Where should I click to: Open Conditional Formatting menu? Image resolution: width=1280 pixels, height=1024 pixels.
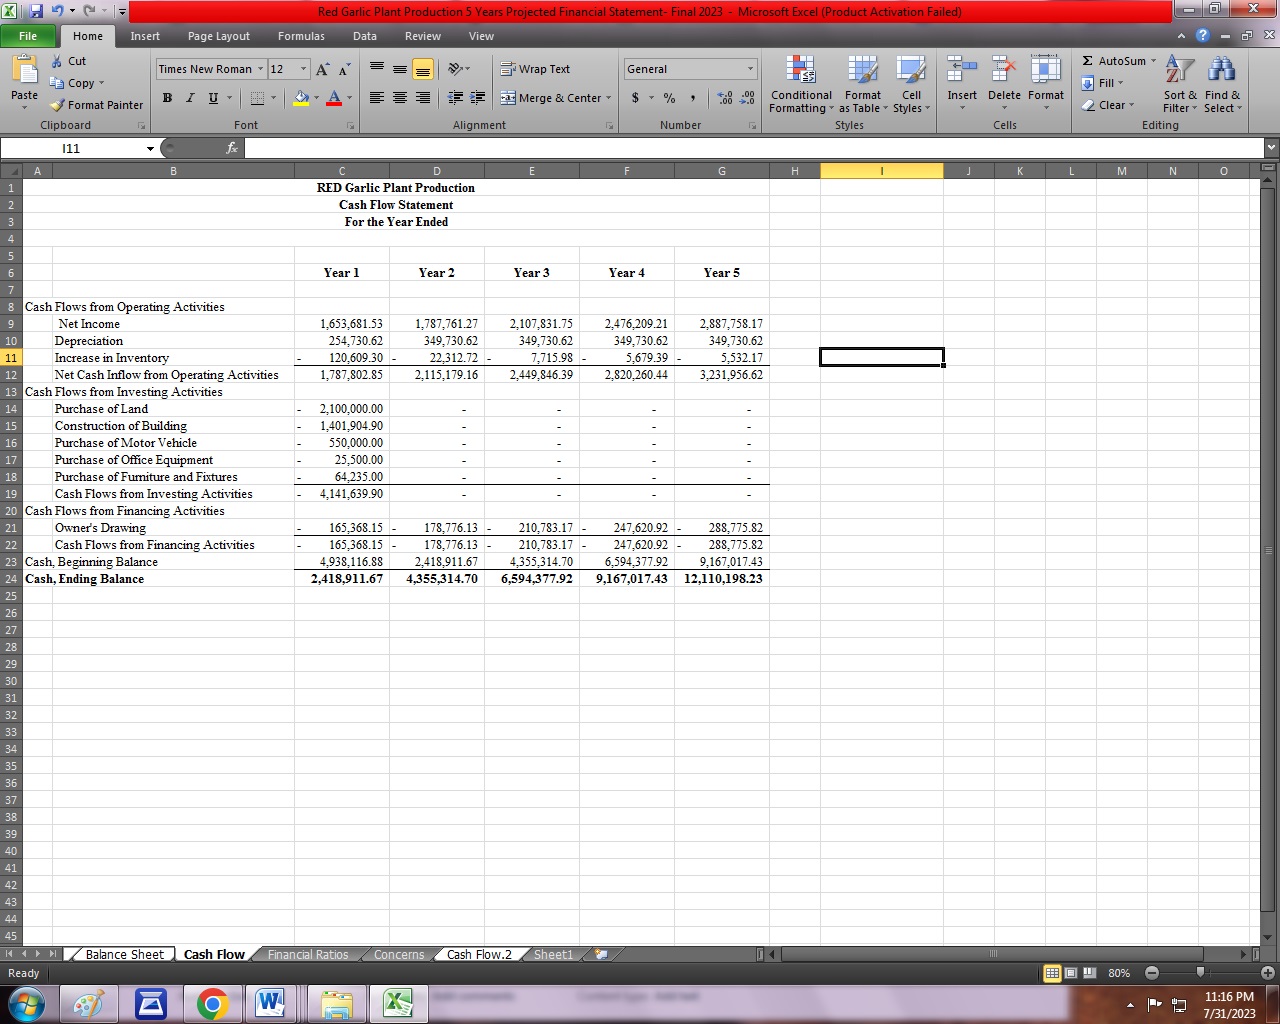[x=801, y=84]
